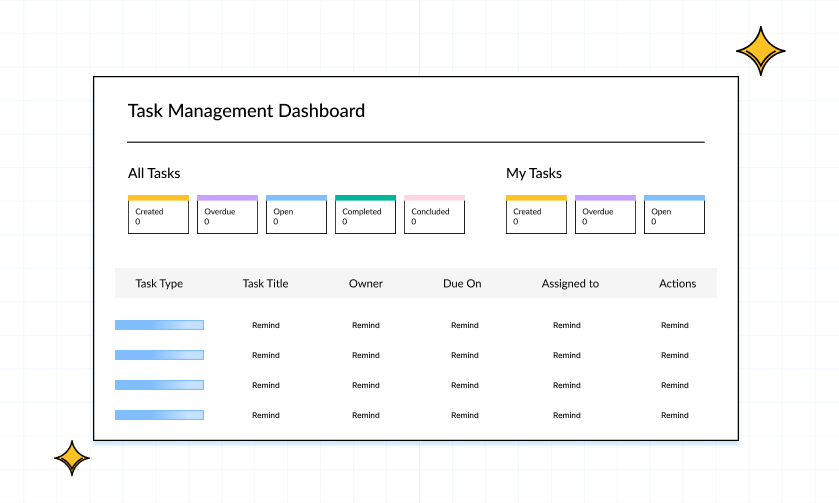Sort by the Task Type column header

[x=159, y=284]
